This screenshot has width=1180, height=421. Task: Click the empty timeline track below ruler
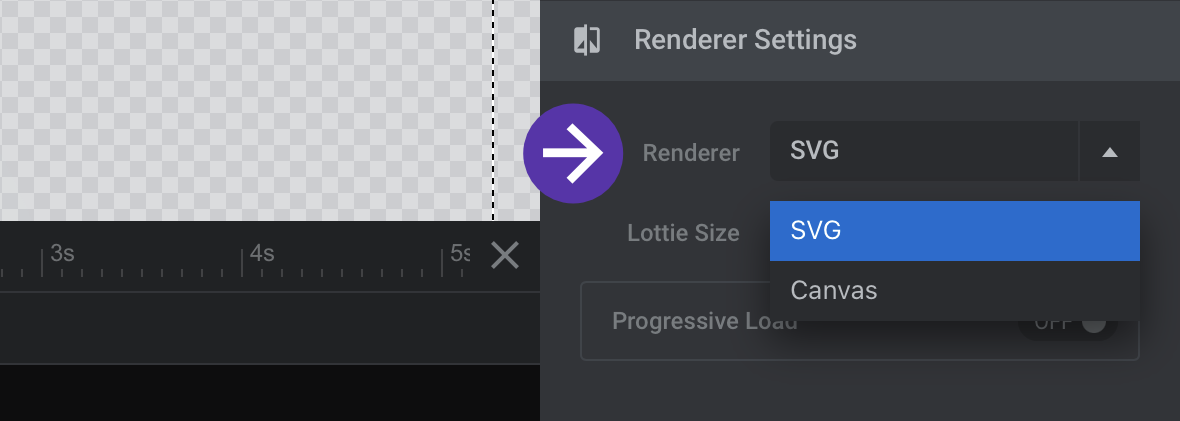pos(269,328)
